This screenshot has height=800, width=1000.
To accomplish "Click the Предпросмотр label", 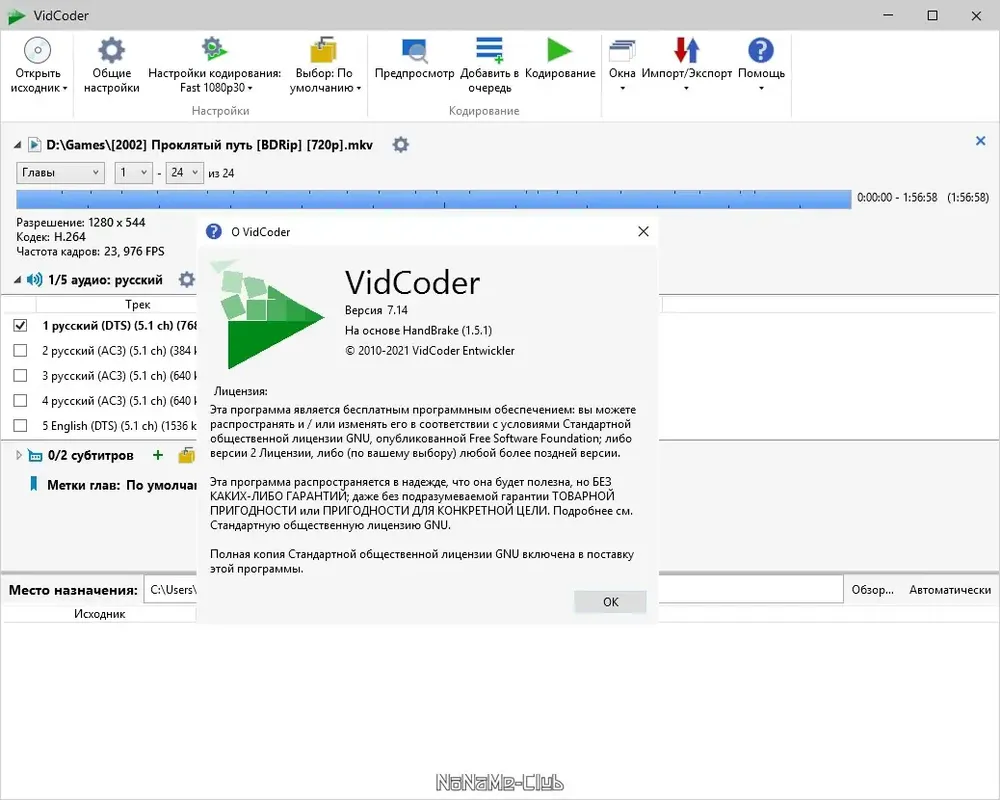I will point(415,73).
